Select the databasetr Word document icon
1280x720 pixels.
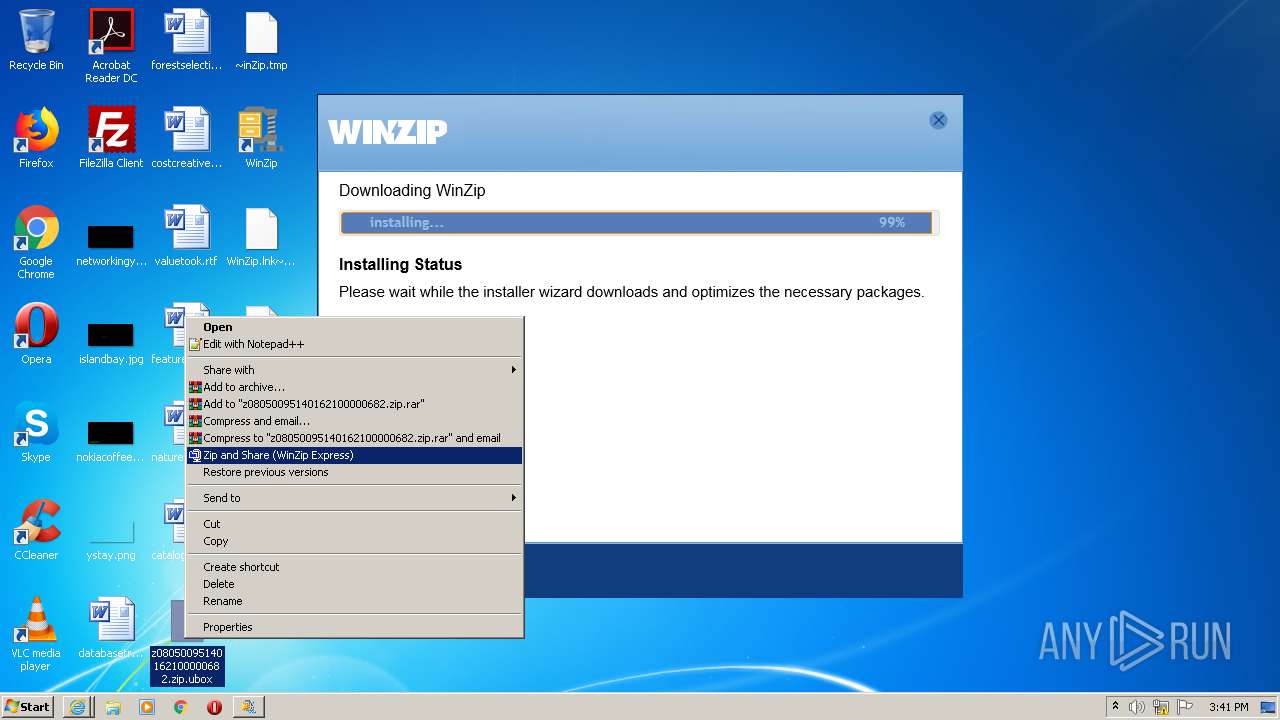[x=111, y=628]
